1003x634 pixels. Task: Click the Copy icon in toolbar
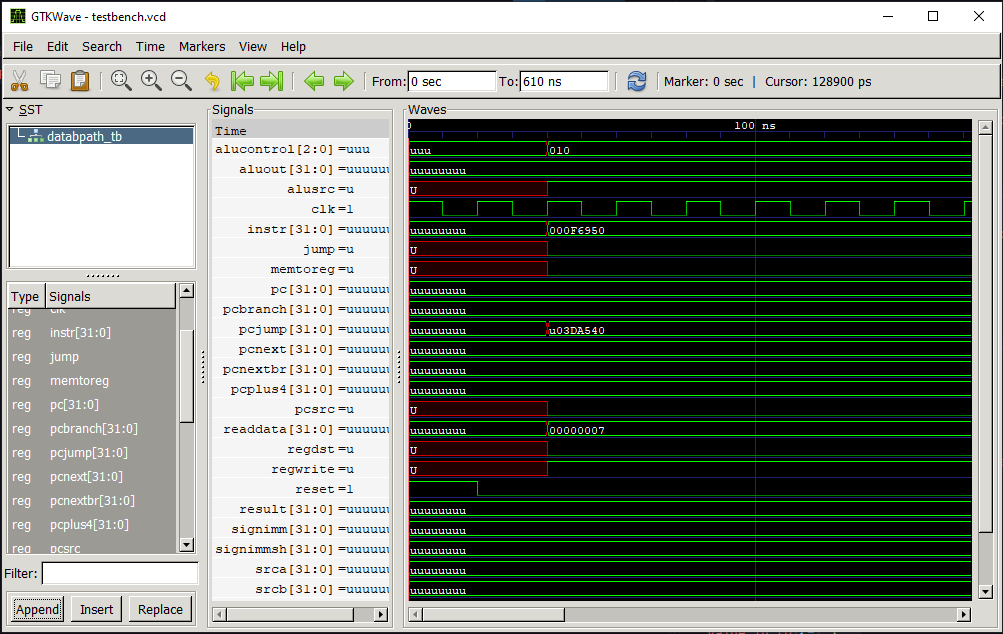point(50,81)
